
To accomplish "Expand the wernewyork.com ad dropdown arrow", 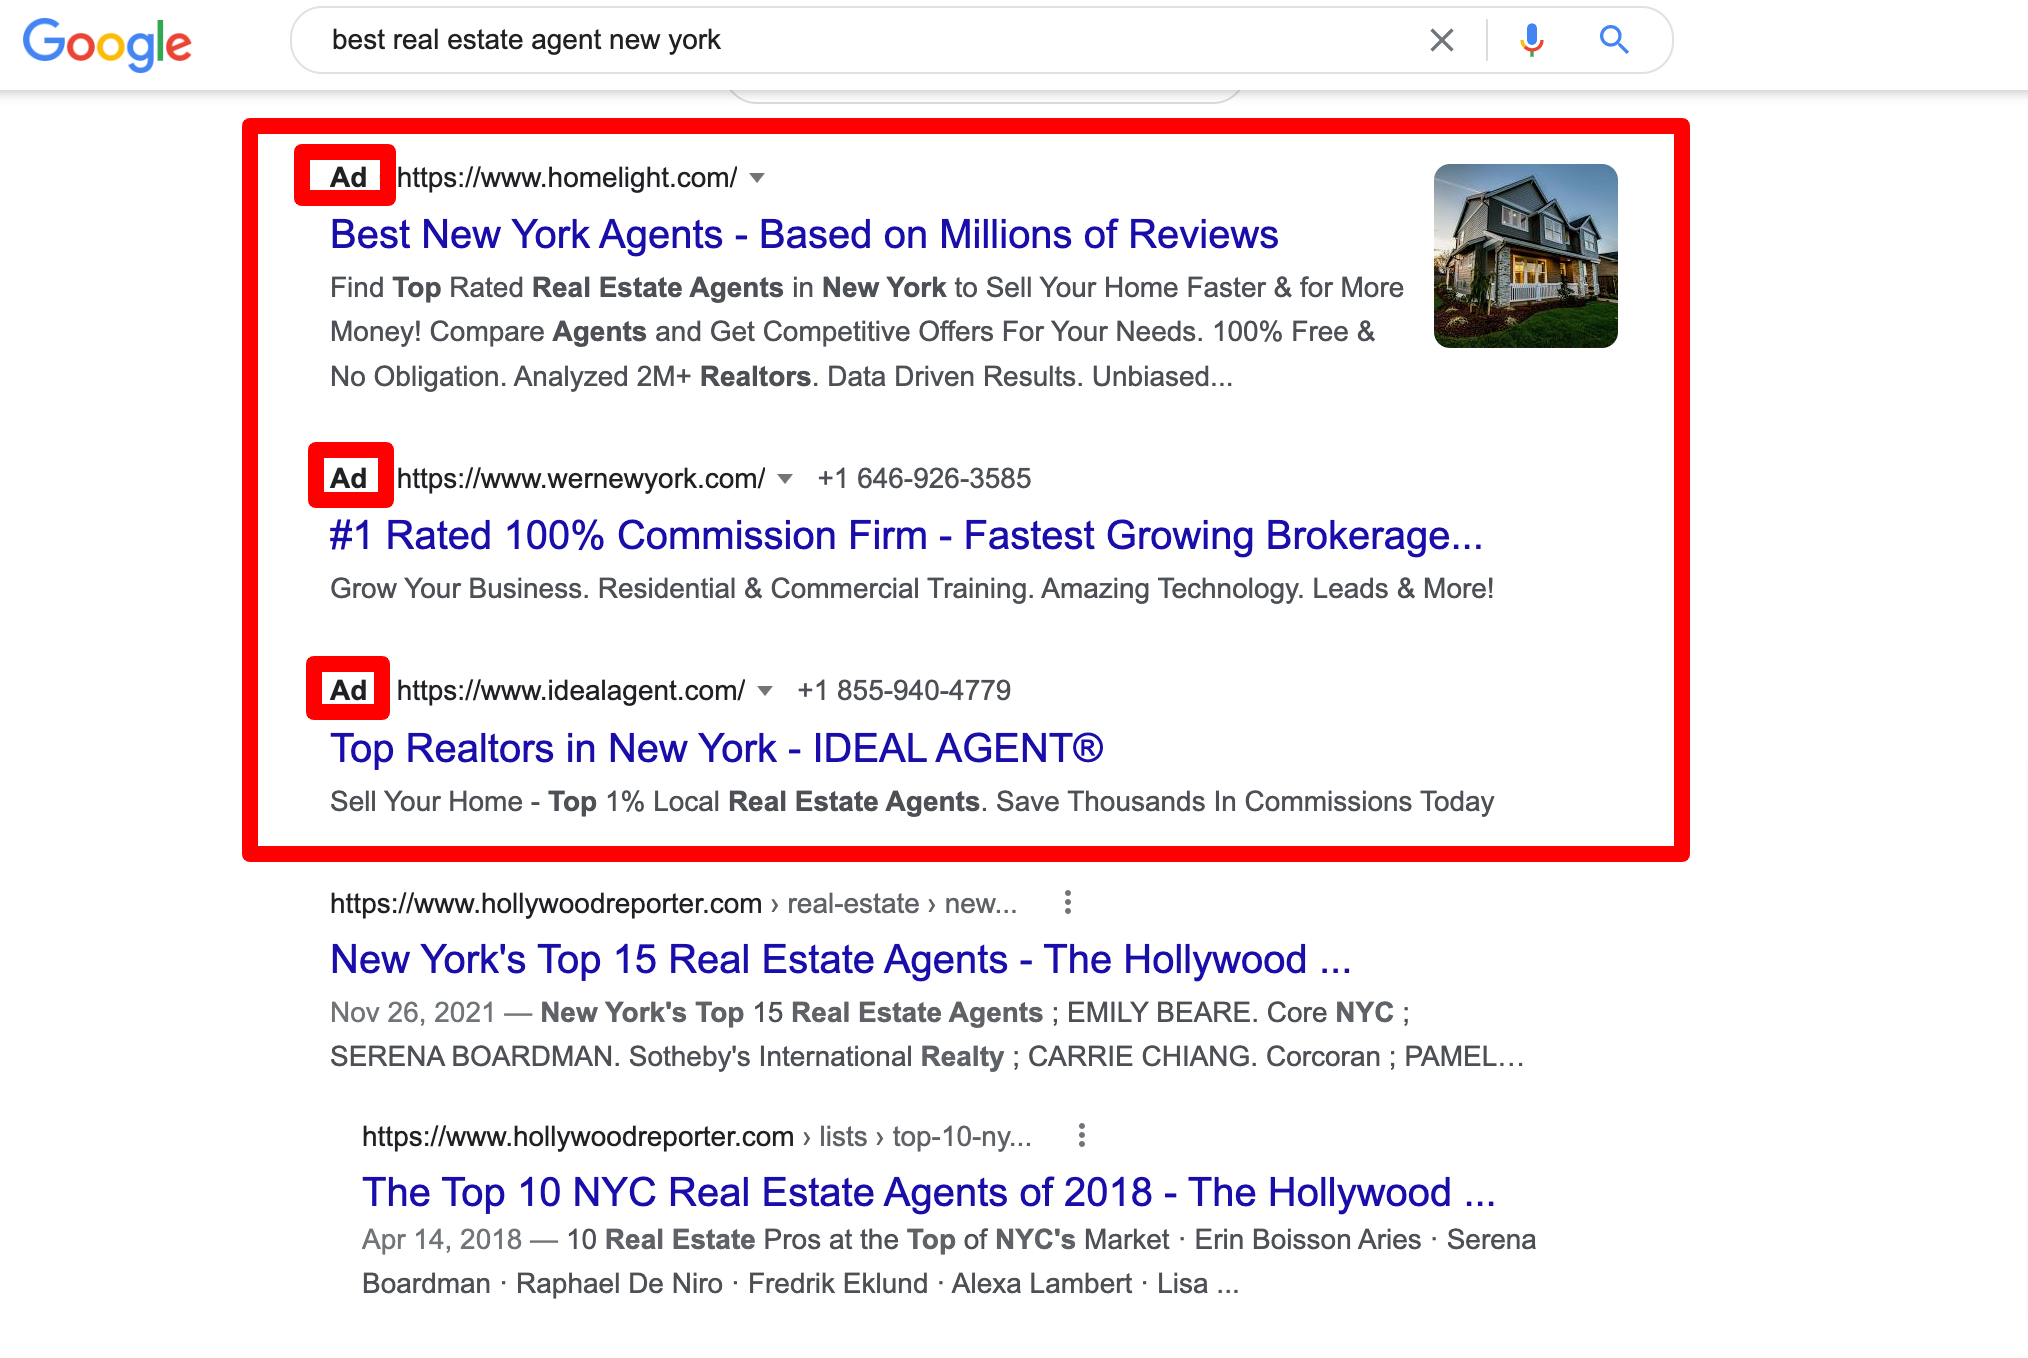I will tap(785, 479).
